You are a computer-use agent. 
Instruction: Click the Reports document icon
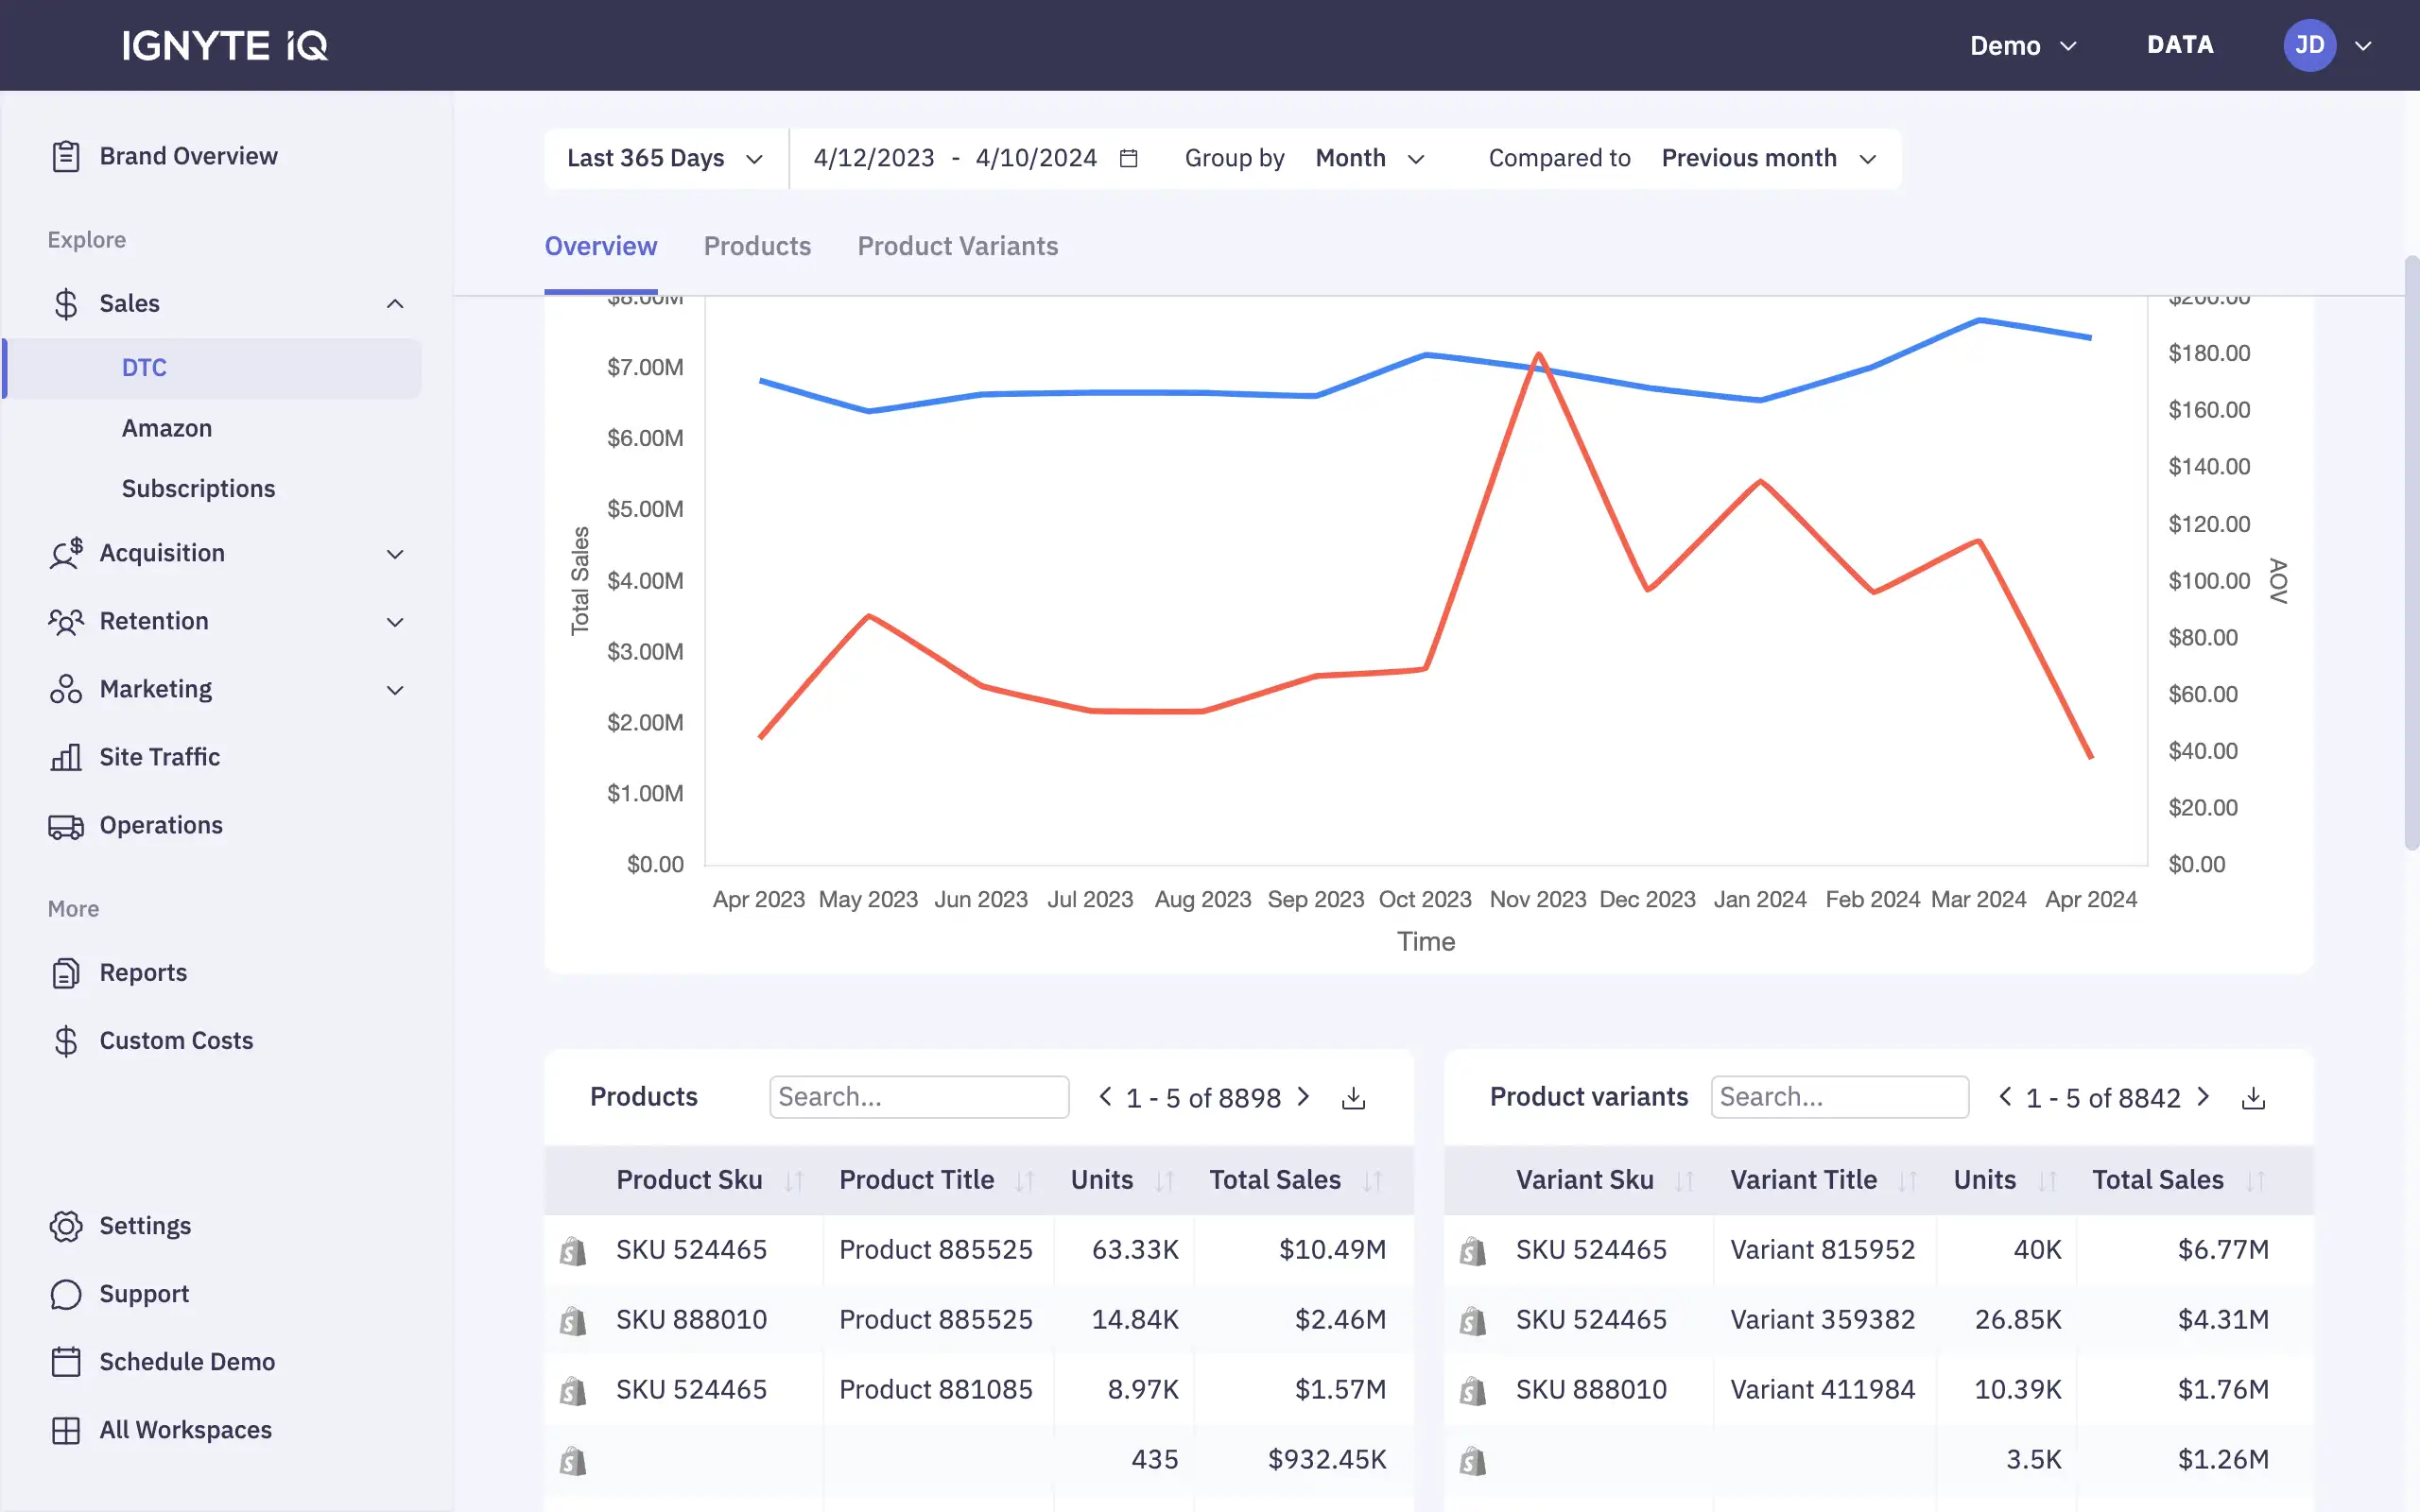click(x=66, y=973)
